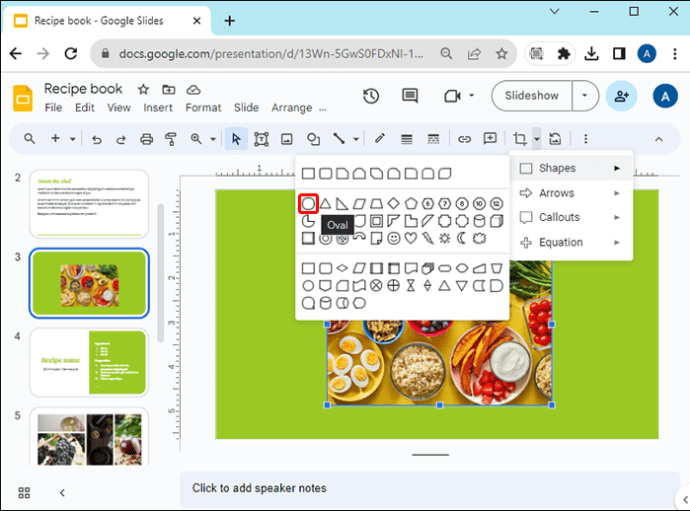
Task: Open the new slide dropdown arrow
Action: click(73, 140)
